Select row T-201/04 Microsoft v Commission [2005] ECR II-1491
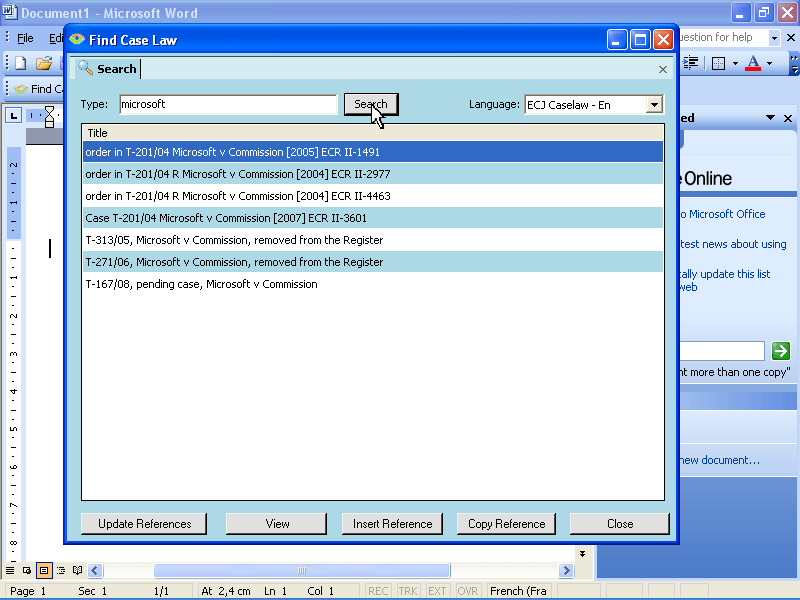 coord(373,152)
